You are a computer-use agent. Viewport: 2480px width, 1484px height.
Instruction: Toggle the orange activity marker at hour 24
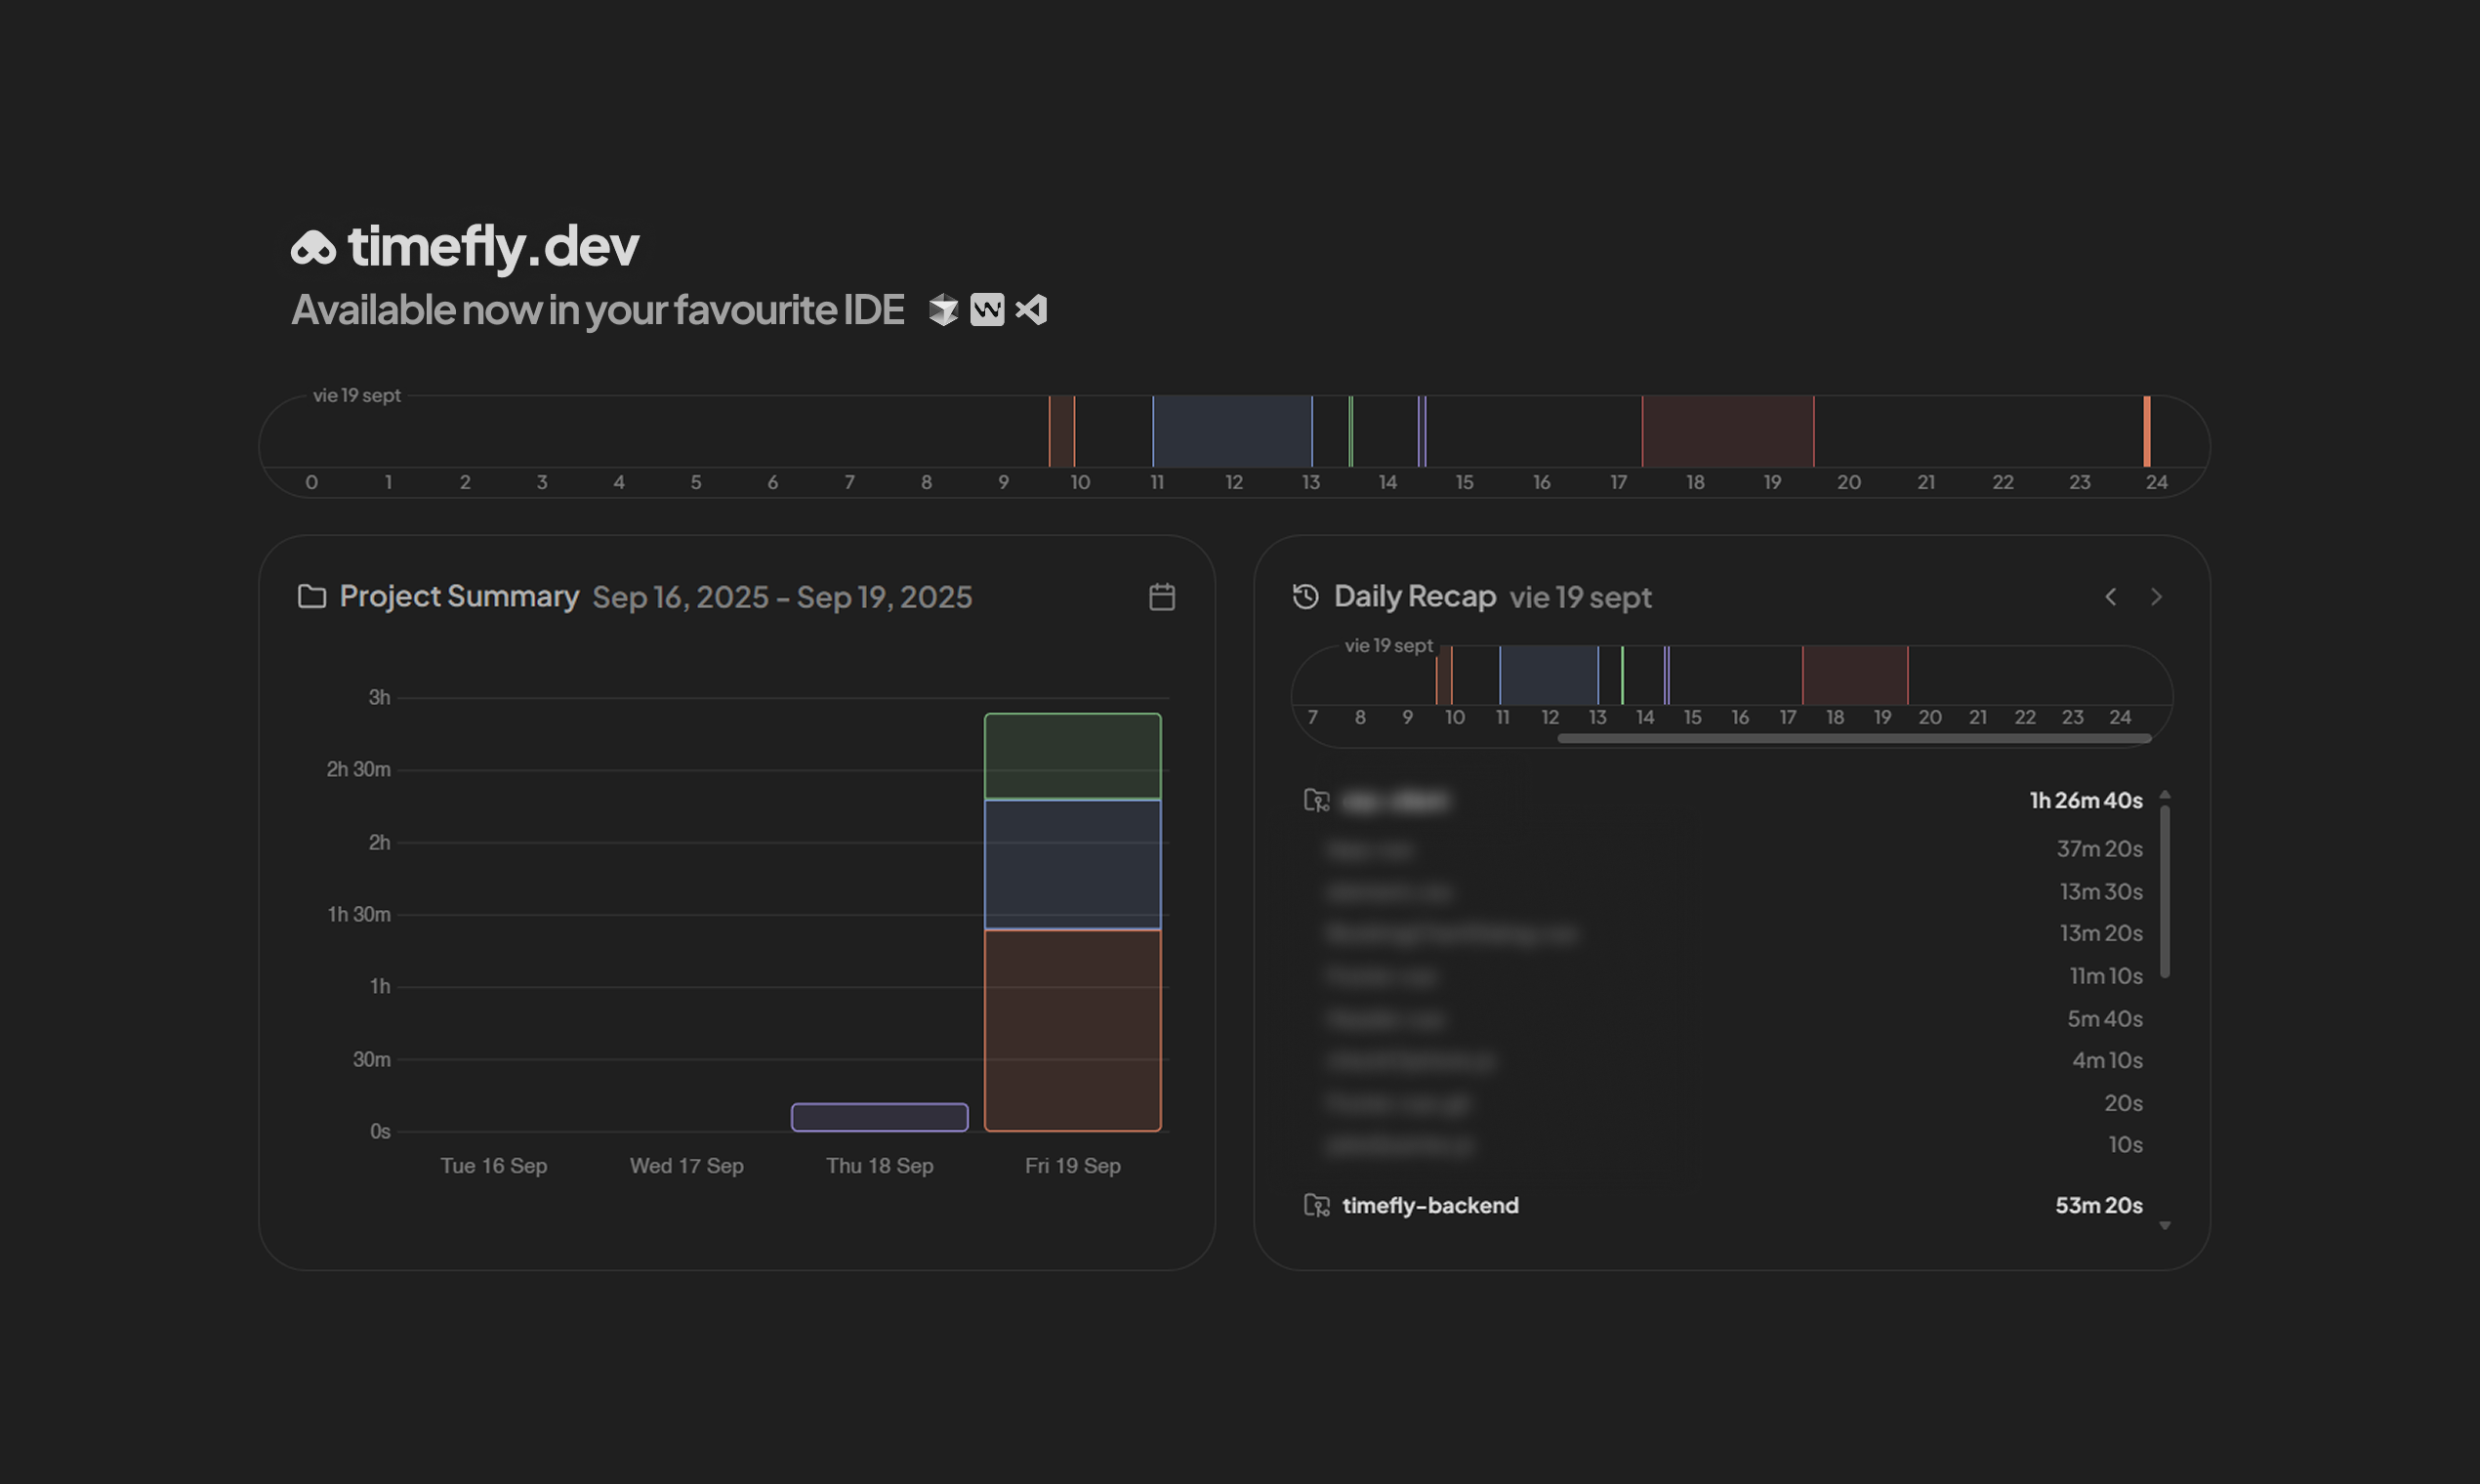(2146, 430)
